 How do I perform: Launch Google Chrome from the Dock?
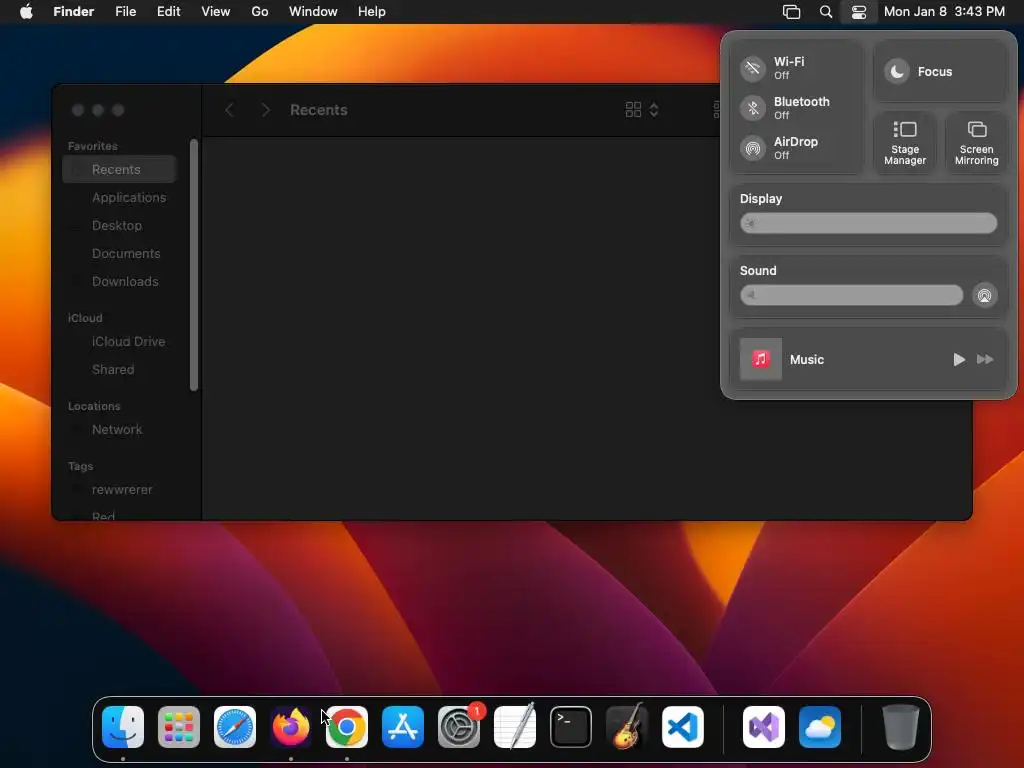[x=347, y=727]
